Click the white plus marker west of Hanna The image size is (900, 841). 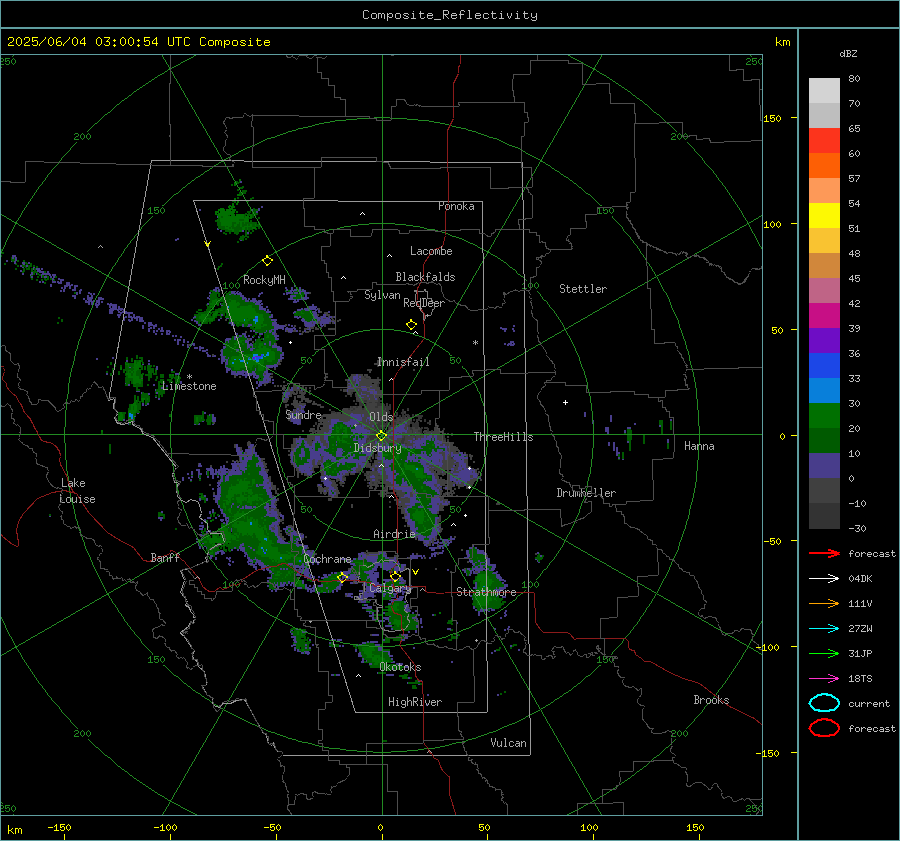tap(565, 402)
